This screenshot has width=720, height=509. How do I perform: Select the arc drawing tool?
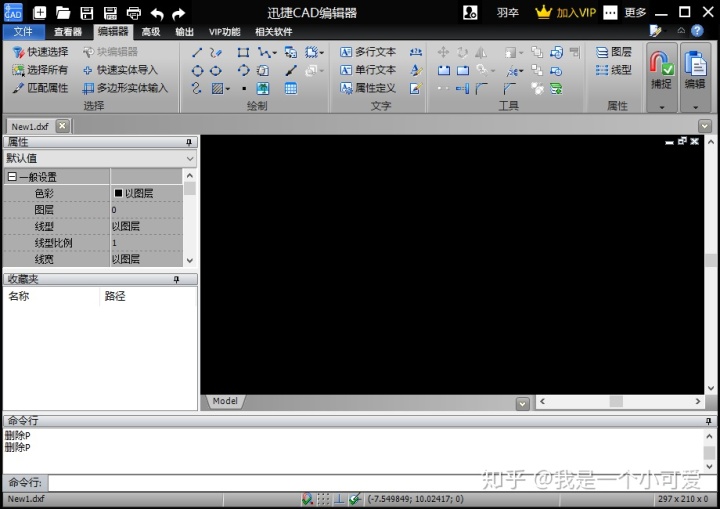(243, 70)
